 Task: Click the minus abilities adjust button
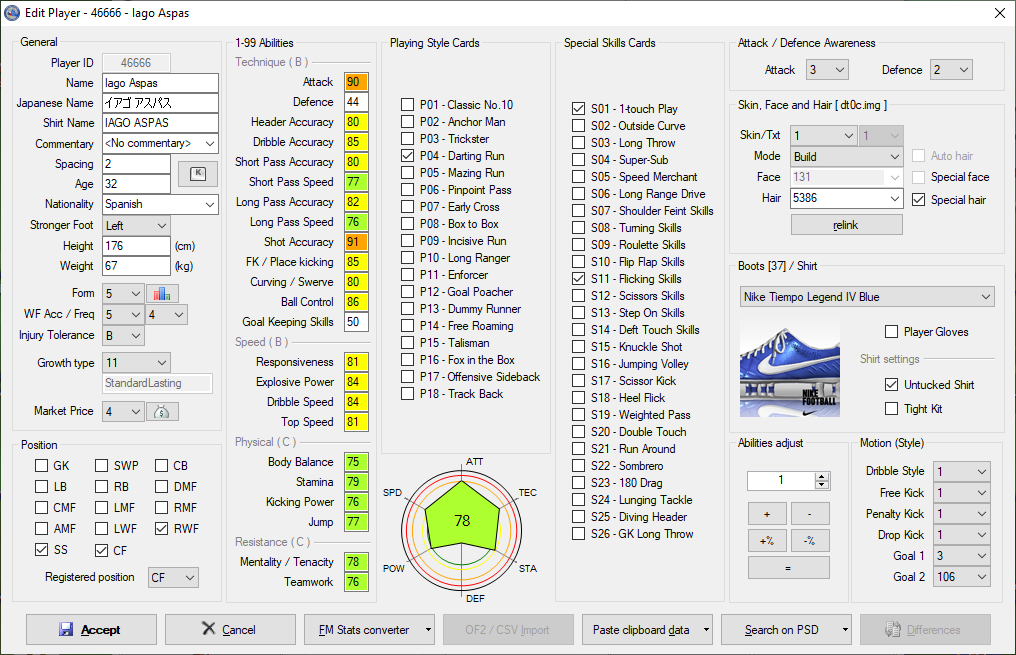click(810, 514)
